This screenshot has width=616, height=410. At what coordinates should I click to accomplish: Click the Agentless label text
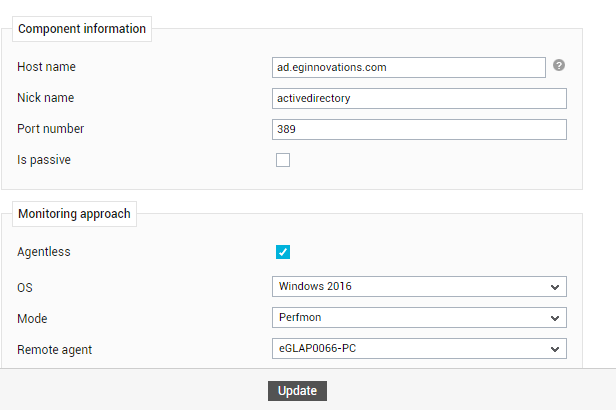pyautogui.click(x=44, y=252)
